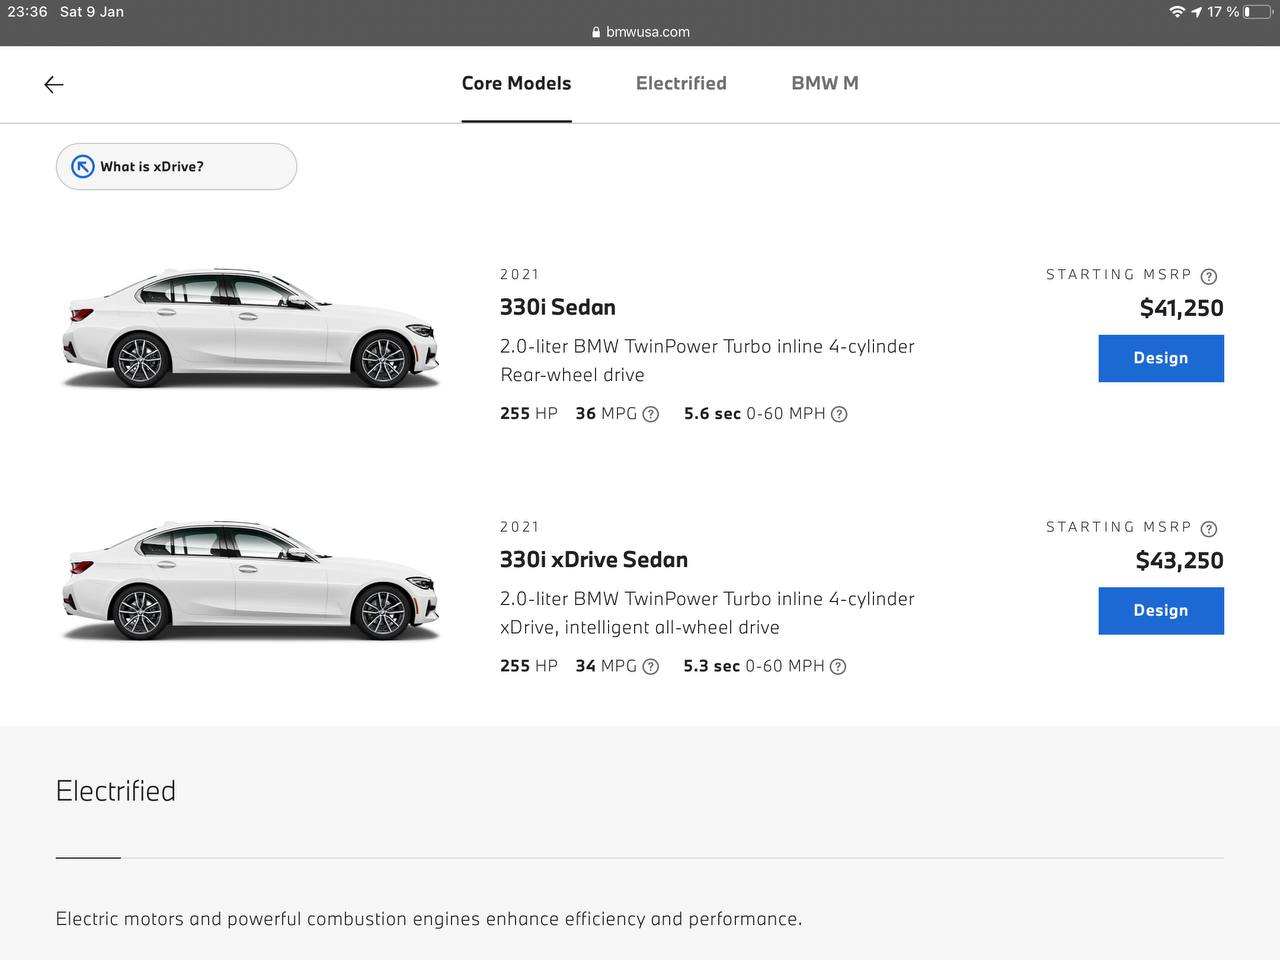Show 0-60 info icon beside 5.3 sec
This screenshot has width=1280, height=960.
pos(838,667)
